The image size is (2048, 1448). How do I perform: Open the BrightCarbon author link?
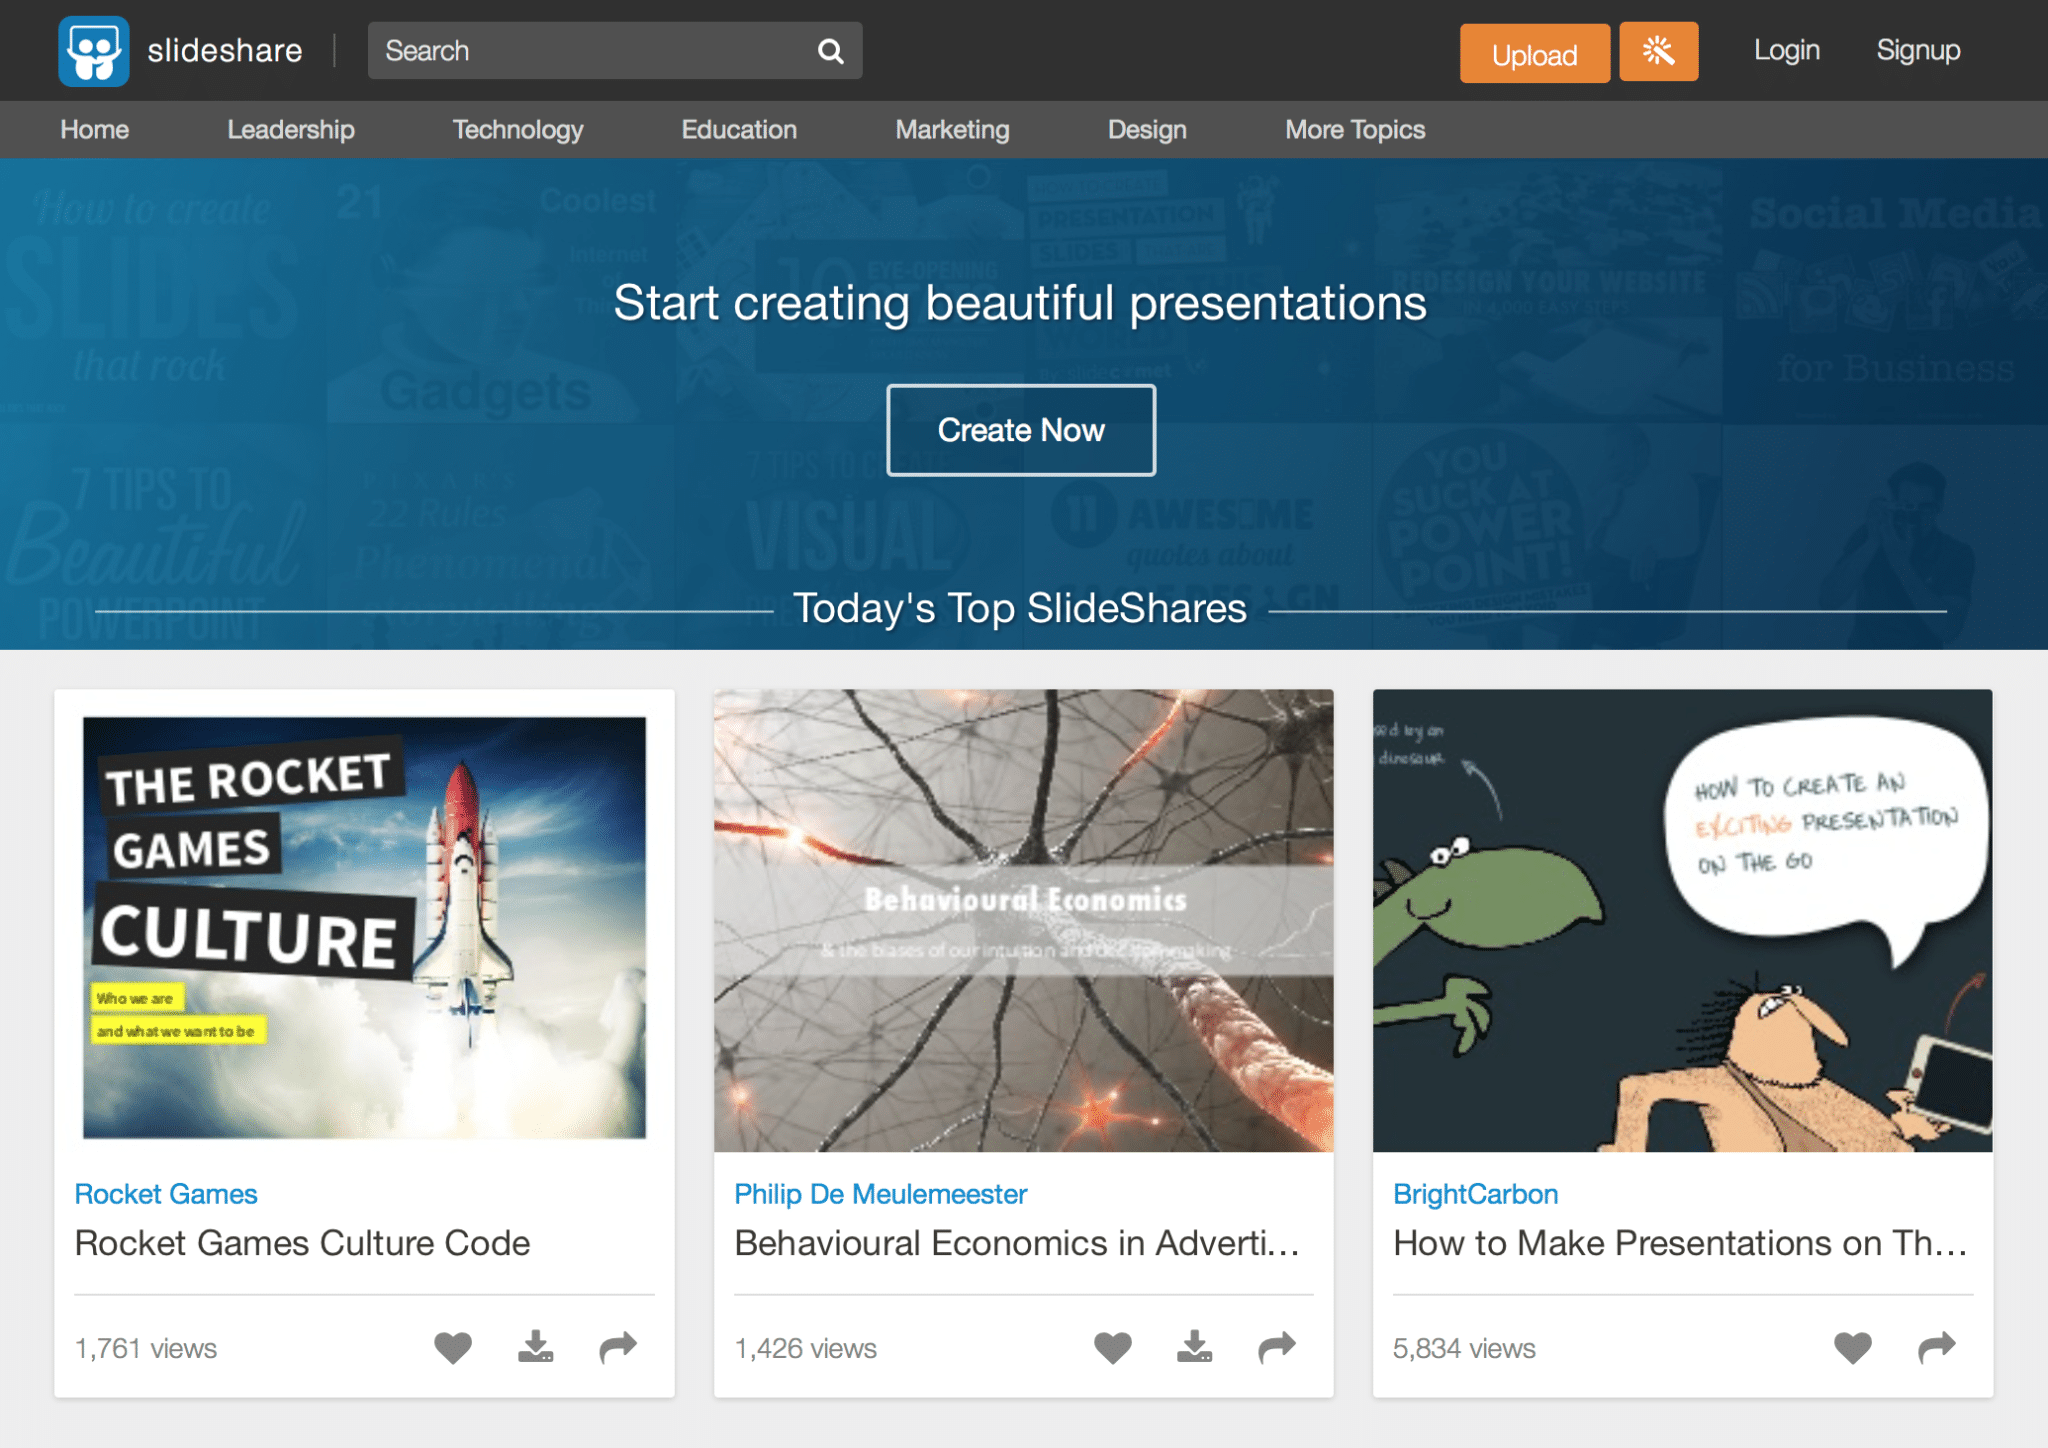[x=1476, y=1194]
